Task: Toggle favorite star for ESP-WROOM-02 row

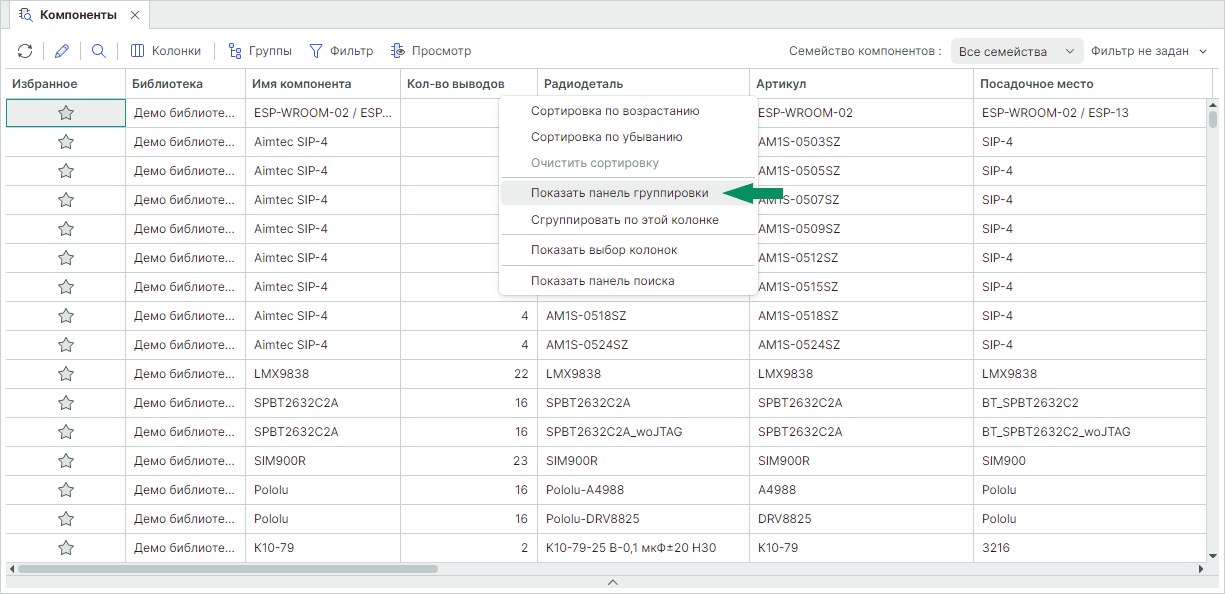Action: 66,113
